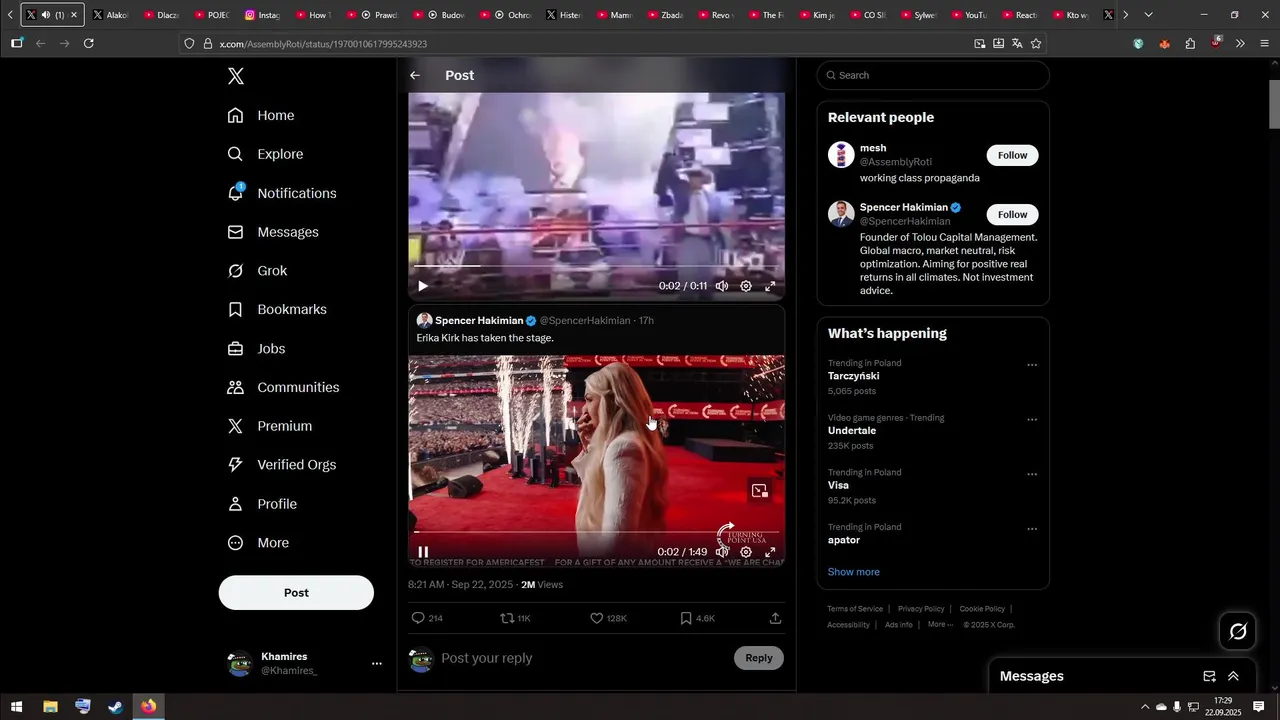The image size is (1280, 720).
Task: Open Steam from taskbar
Action: 115,707
